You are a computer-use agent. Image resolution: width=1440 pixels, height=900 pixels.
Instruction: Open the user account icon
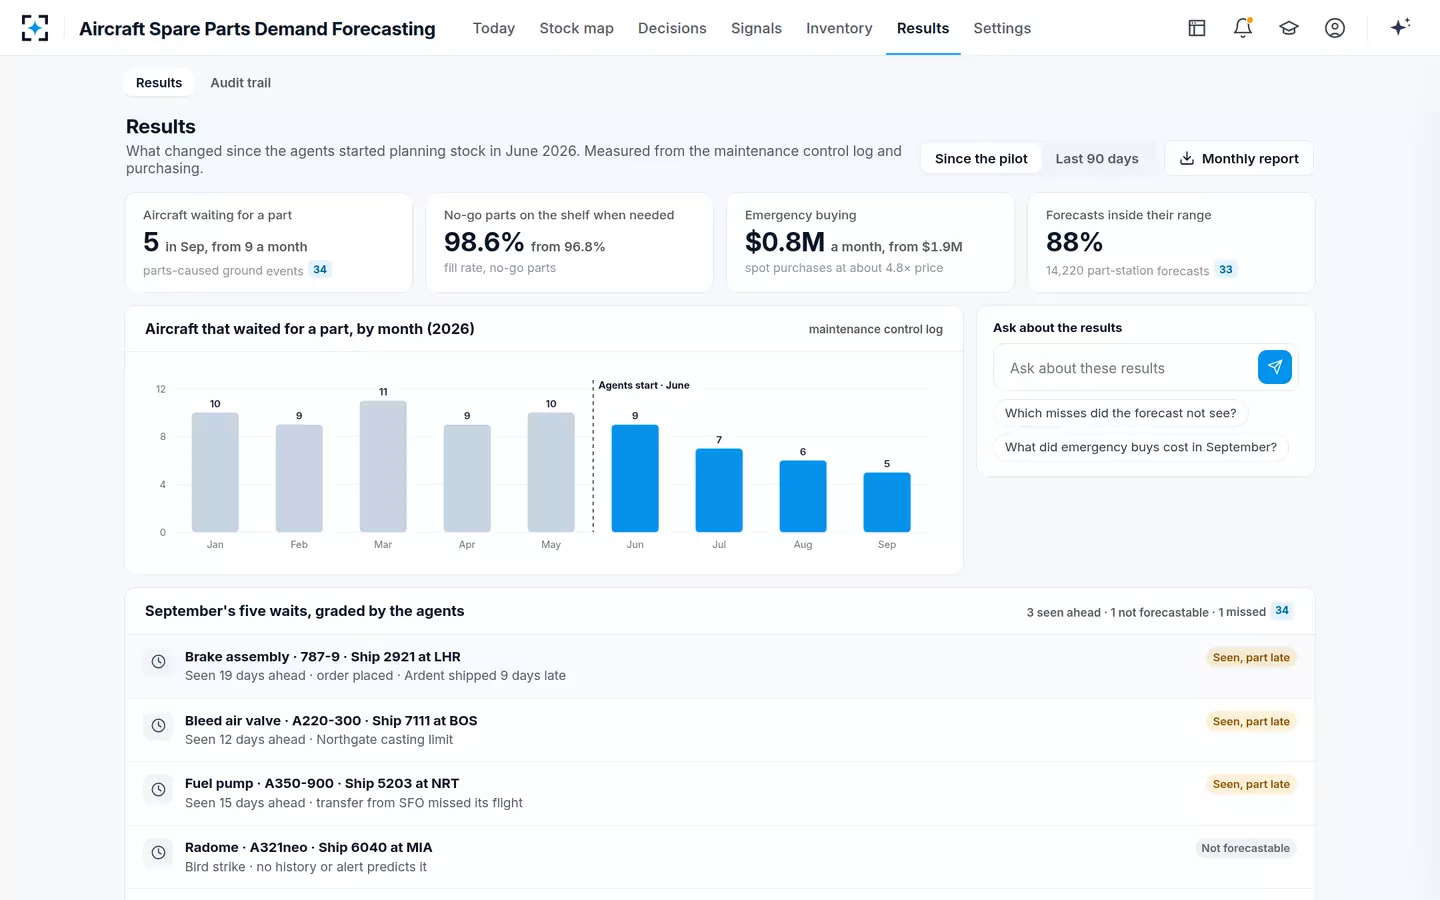(1335, 28)
